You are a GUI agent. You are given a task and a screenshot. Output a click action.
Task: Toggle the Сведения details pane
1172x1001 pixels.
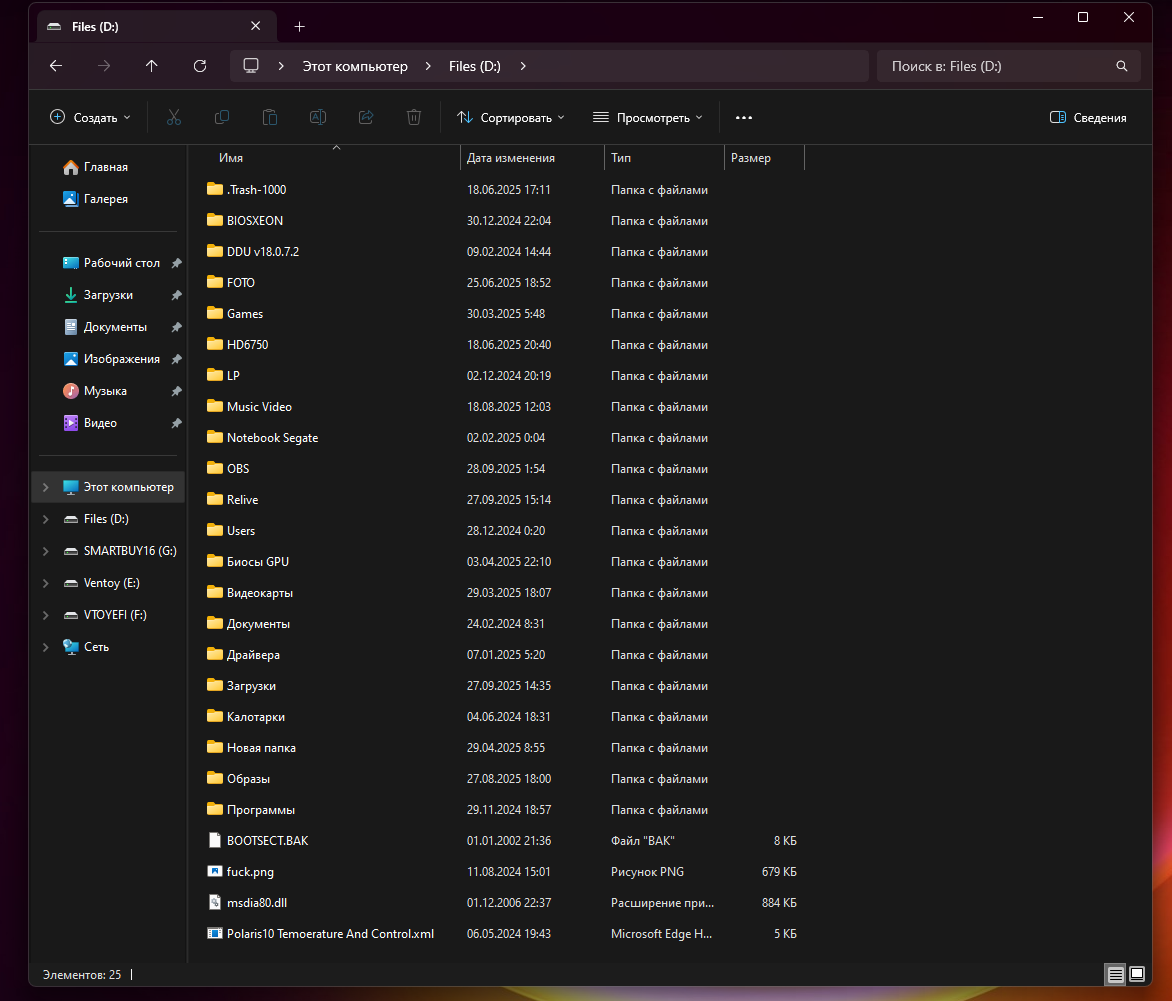1088,117
